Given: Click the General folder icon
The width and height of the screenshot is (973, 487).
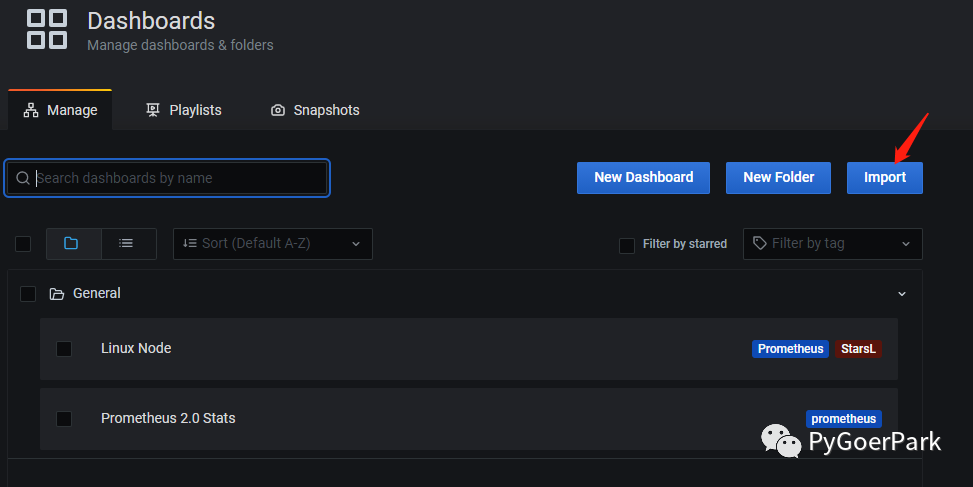Looking at the screenshot, I should (56, 294).
